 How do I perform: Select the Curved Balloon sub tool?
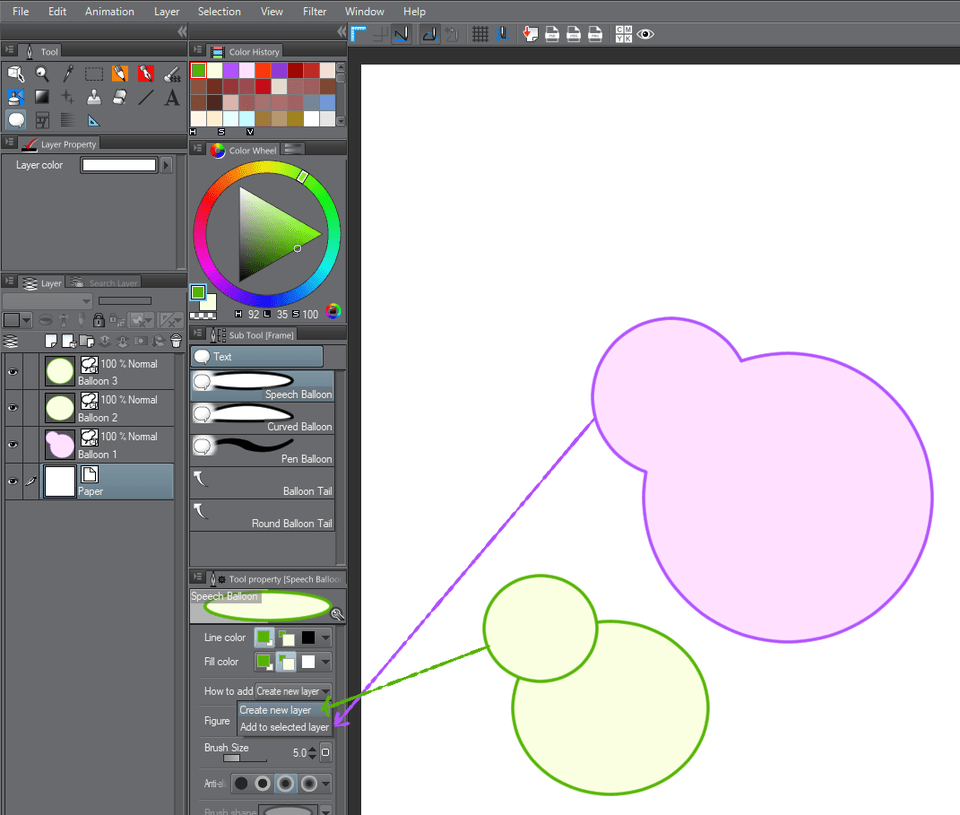[262, 416]
